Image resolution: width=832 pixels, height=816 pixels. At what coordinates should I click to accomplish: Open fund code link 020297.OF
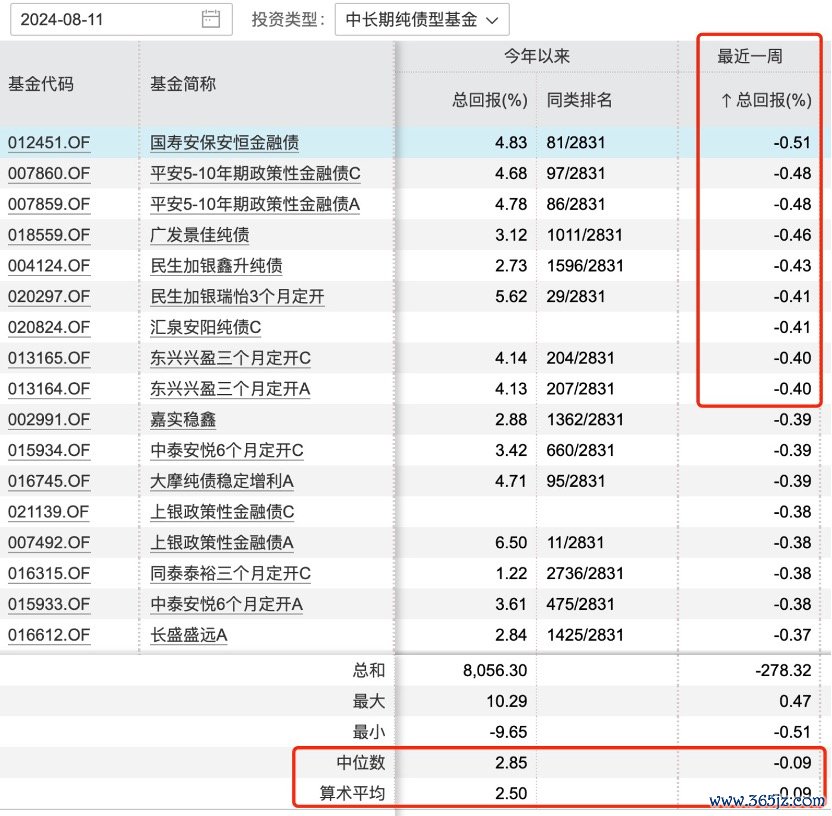[49, 297]
